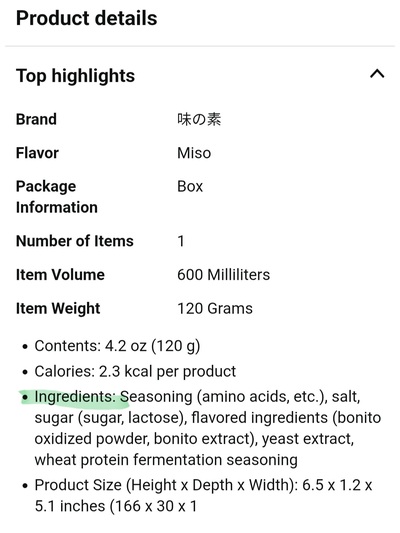Click the Top highlights heading
400x533 pixels.
click(75, 76)
